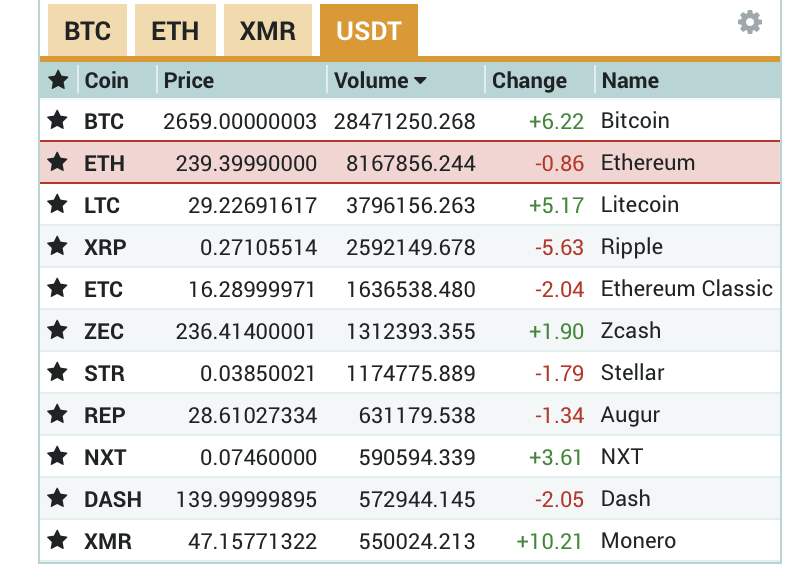Screen dimensions: 796x582
Task: Sort table by Change column header
Action: pyautogui.click(x=529, y=80)
